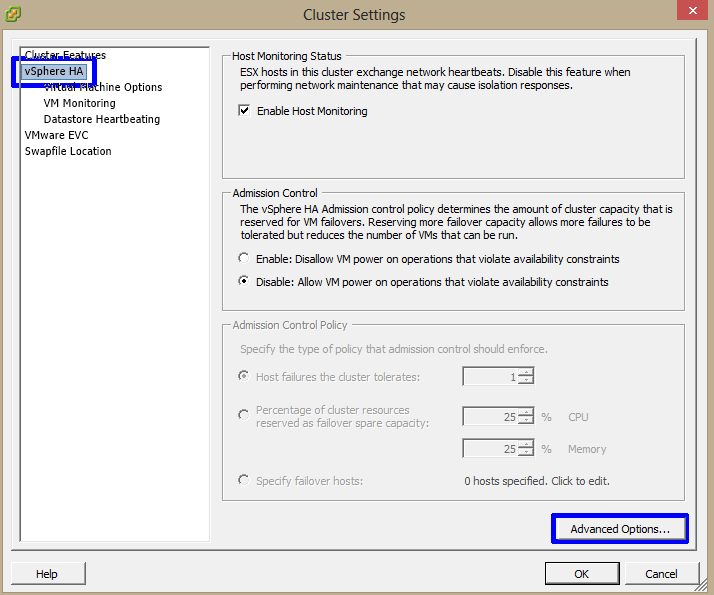Decrease the CPU percentage value
Viewport: 714px width, 595px height.
pos(526,420)
